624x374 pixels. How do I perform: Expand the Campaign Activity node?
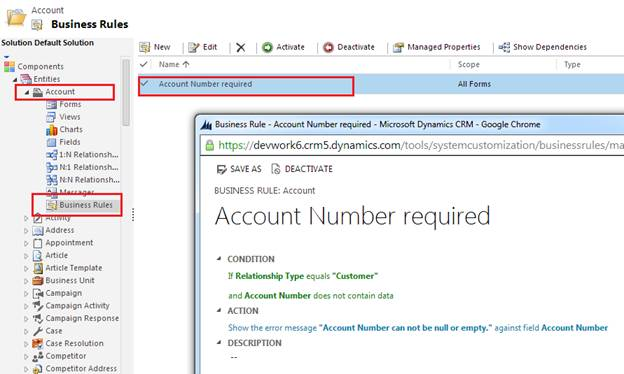coord(26,306)
